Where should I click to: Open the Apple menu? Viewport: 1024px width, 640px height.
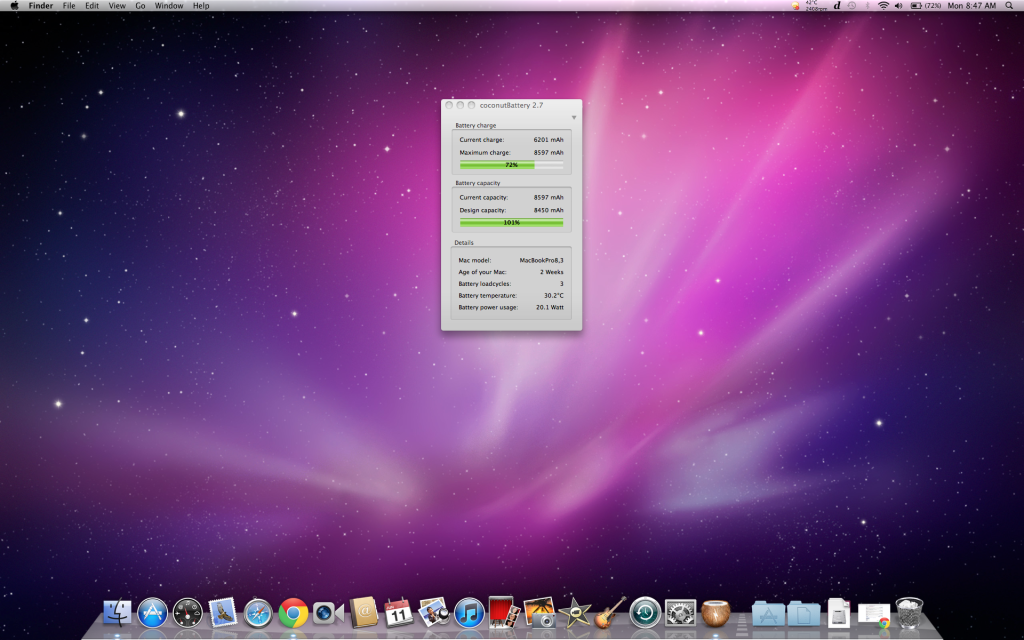[14, 6]
